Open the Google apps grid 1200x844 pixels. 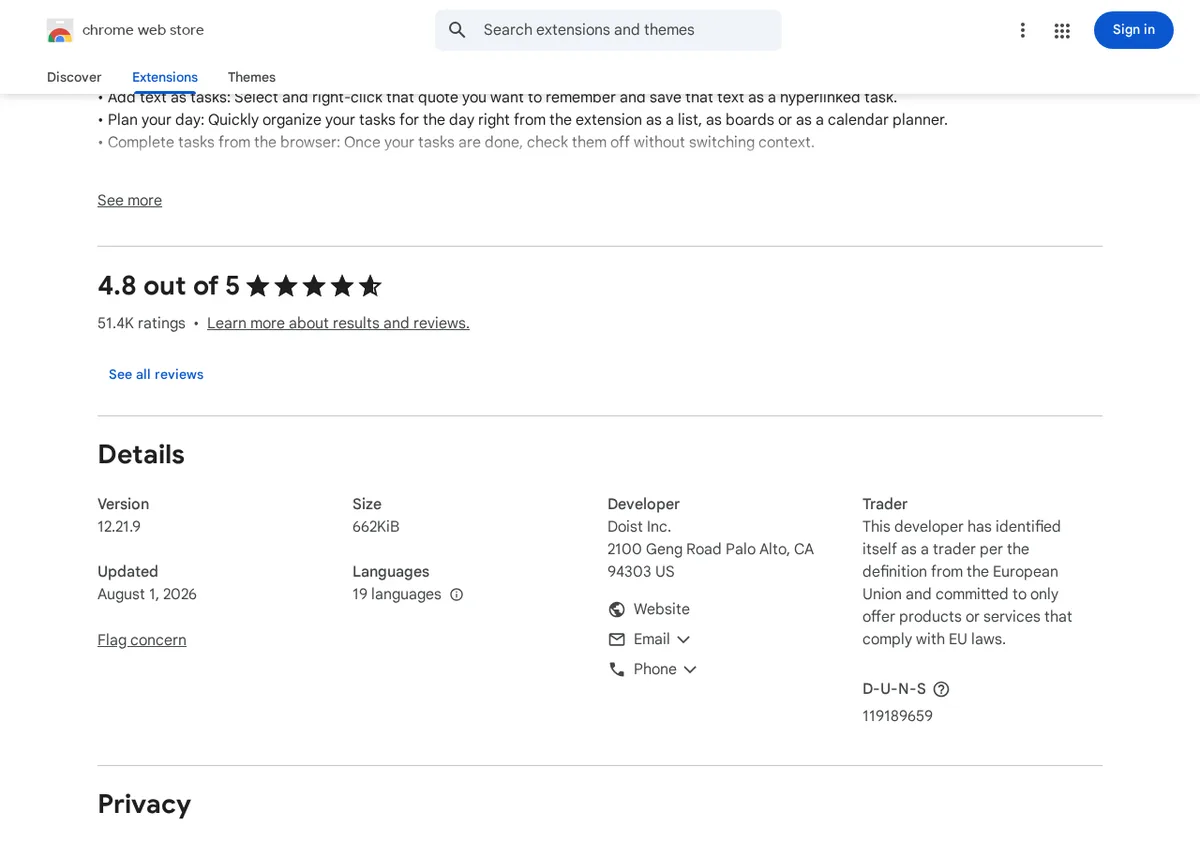(x=1062, y=31)
